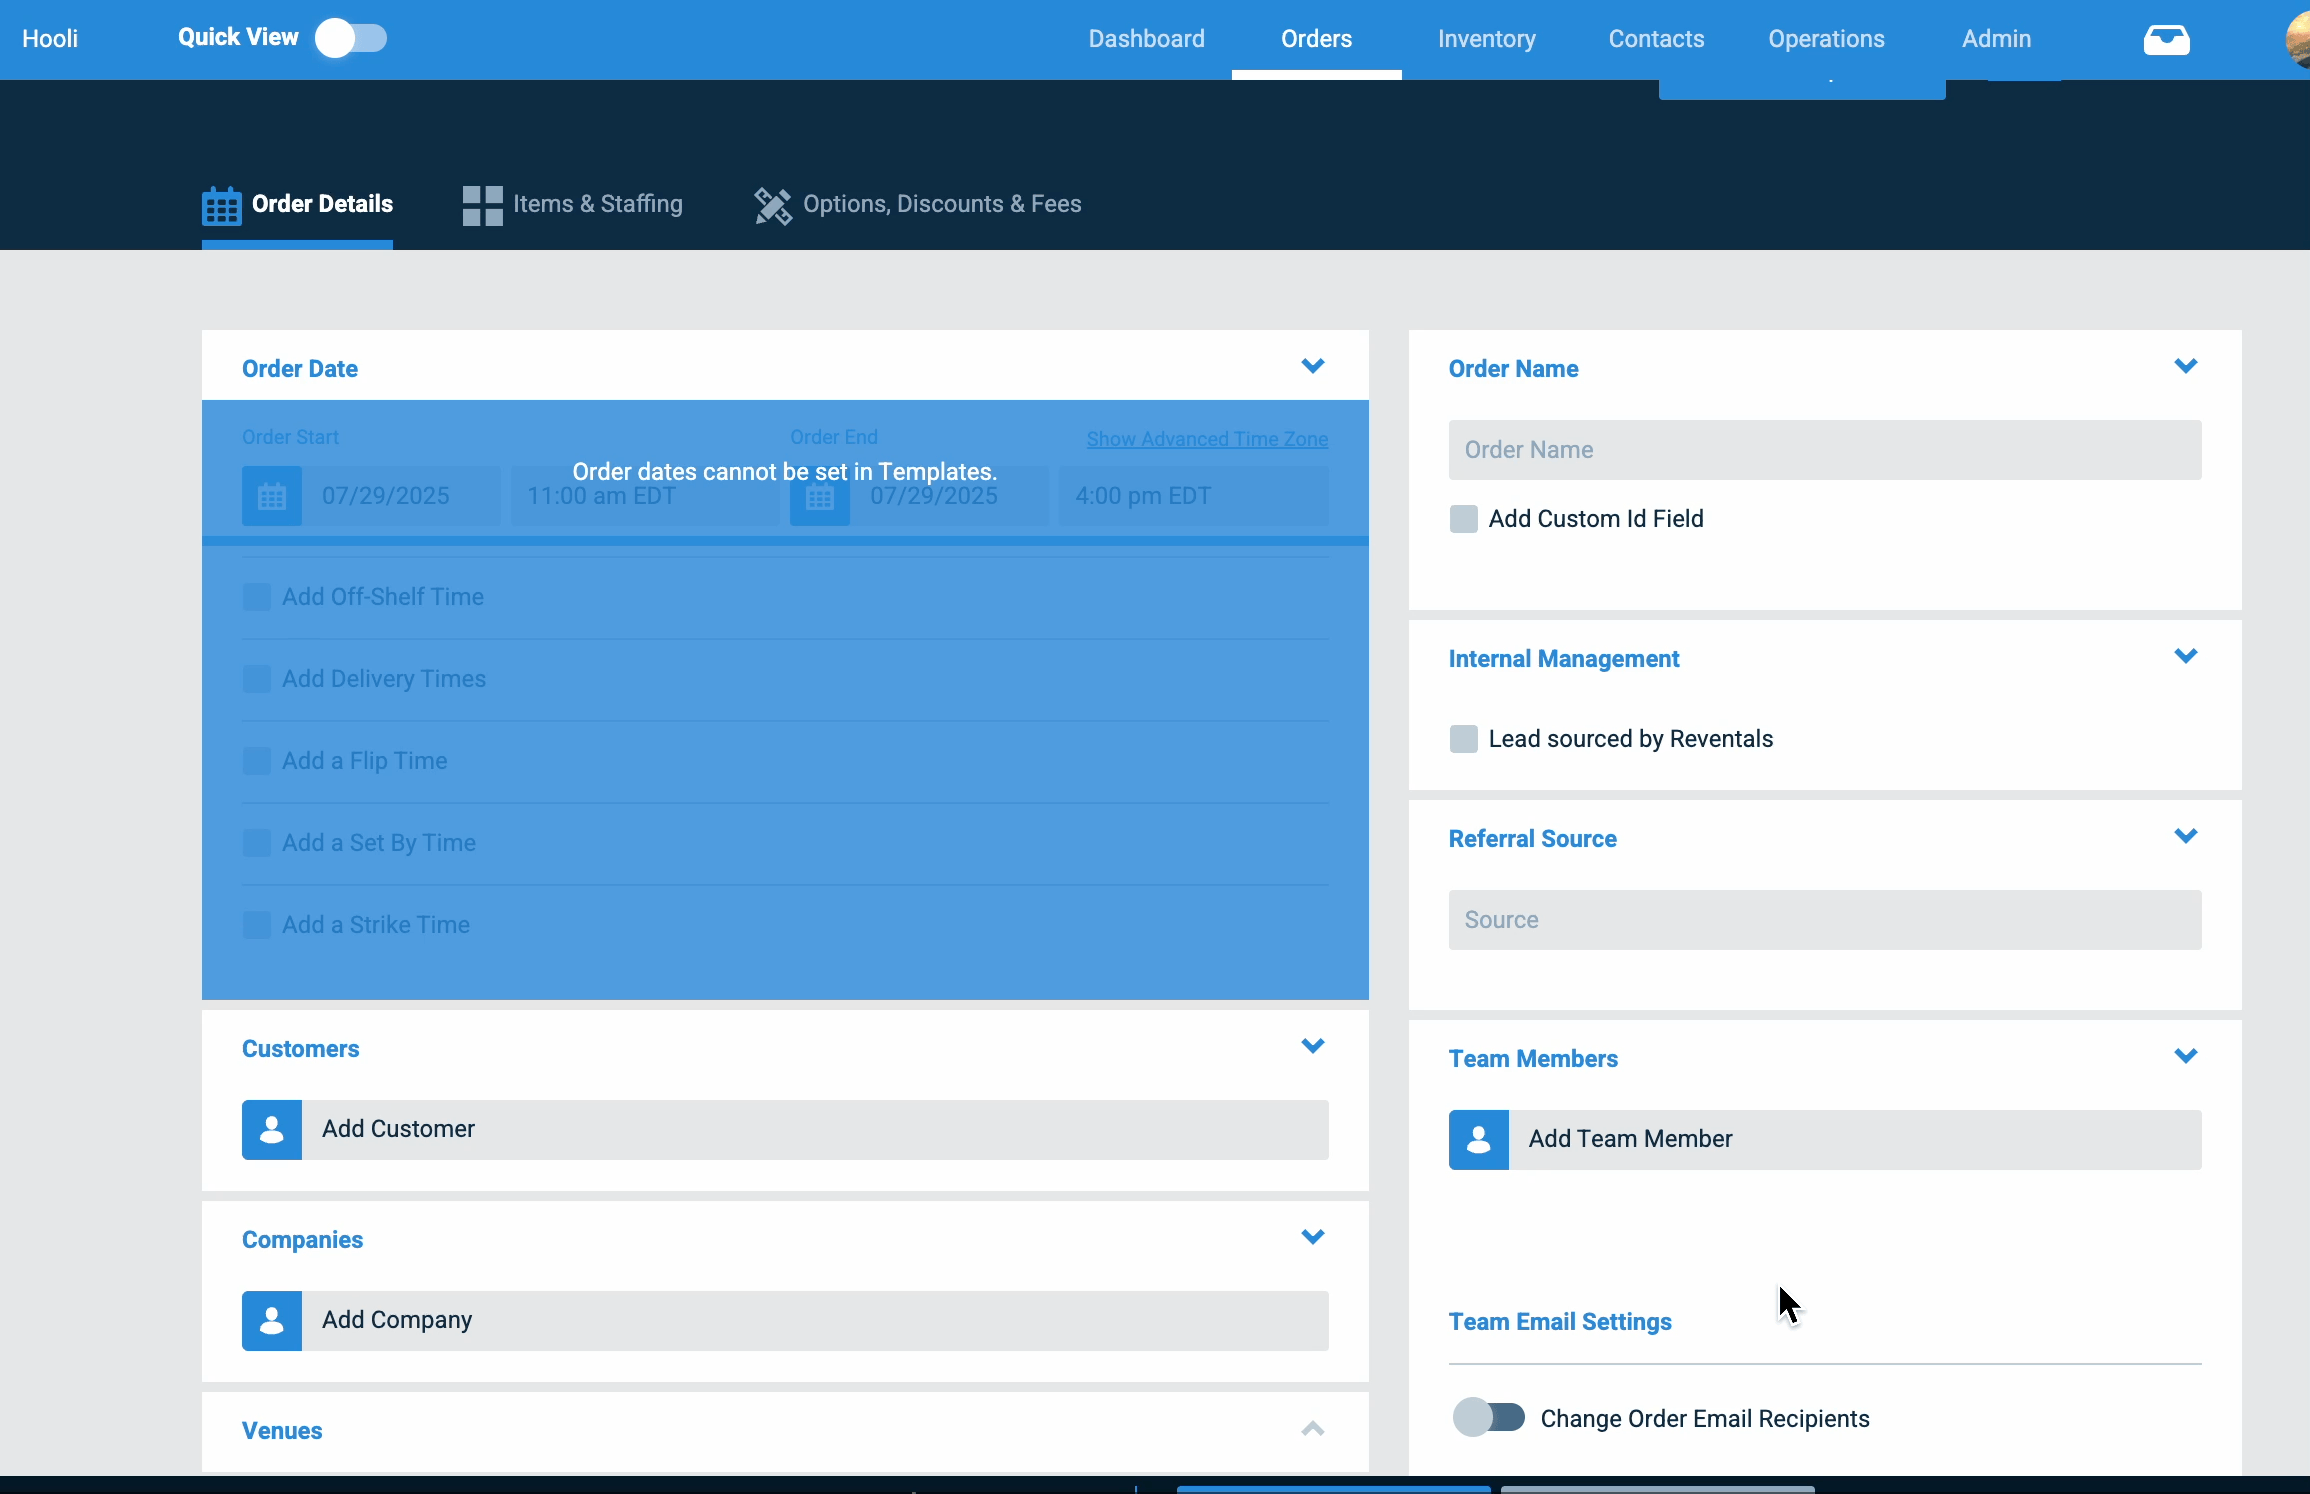Viewport: 2310px width, 1494px height.
Task: Click the Order Details calendar icon
Action: 221,205
